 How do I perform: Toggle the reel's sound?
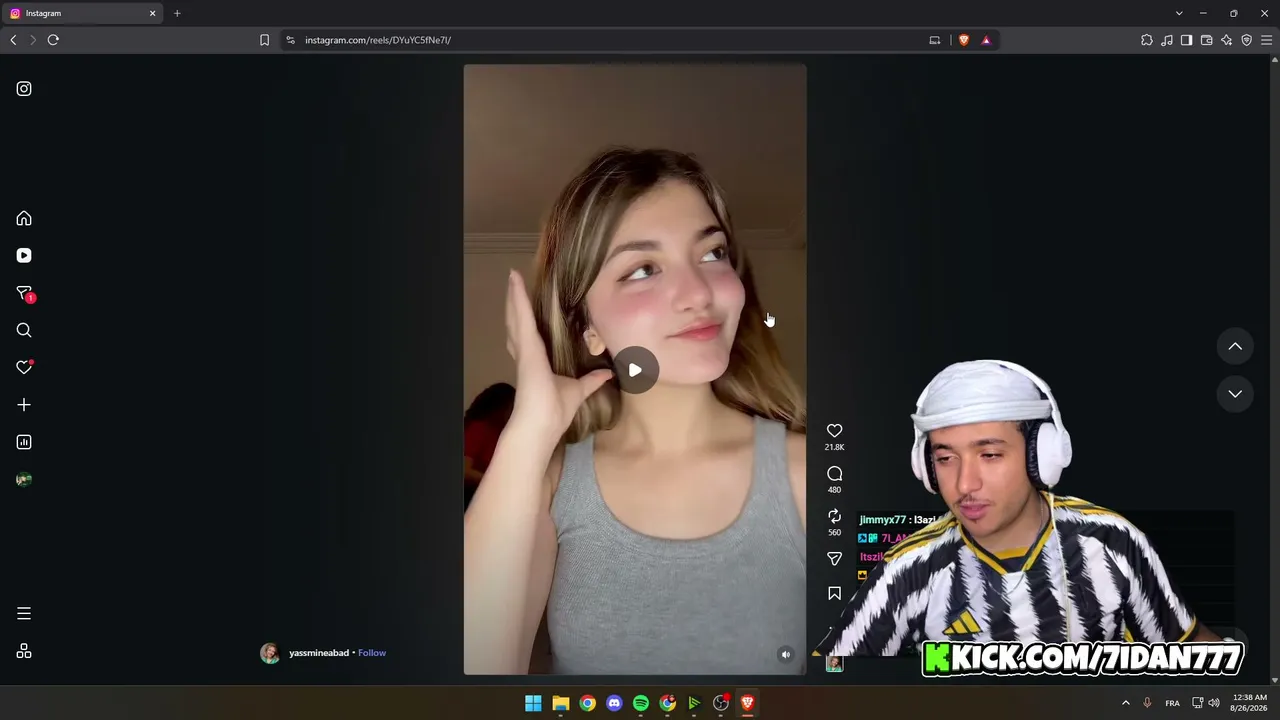click(x=786, y=655)
